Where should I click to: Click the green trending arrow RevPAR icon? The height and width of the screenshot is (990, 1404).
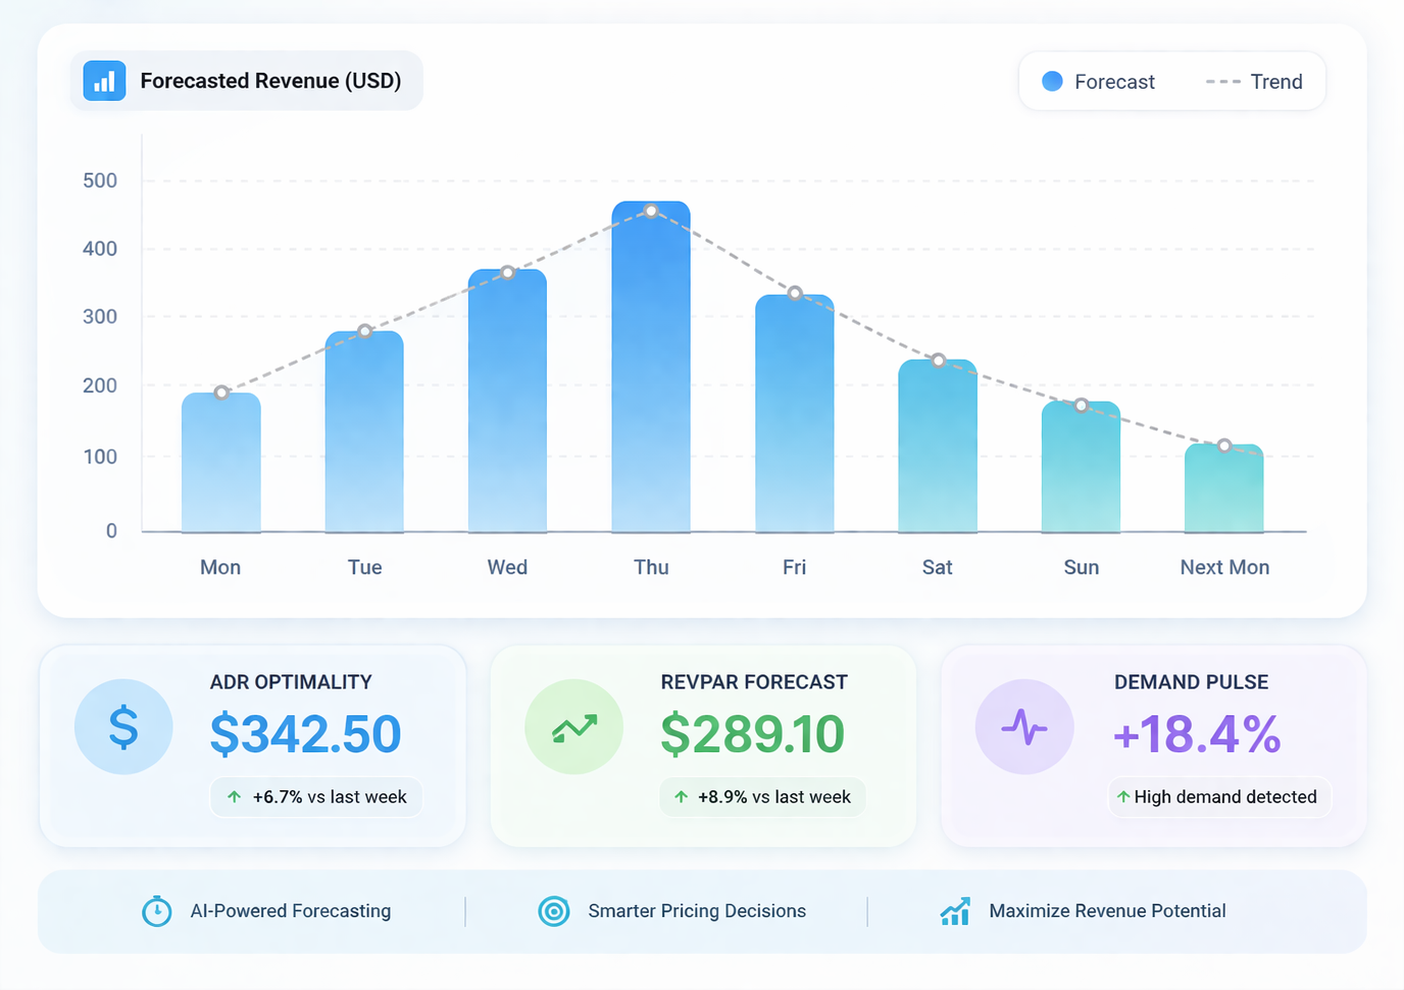(x=574, y=727)
